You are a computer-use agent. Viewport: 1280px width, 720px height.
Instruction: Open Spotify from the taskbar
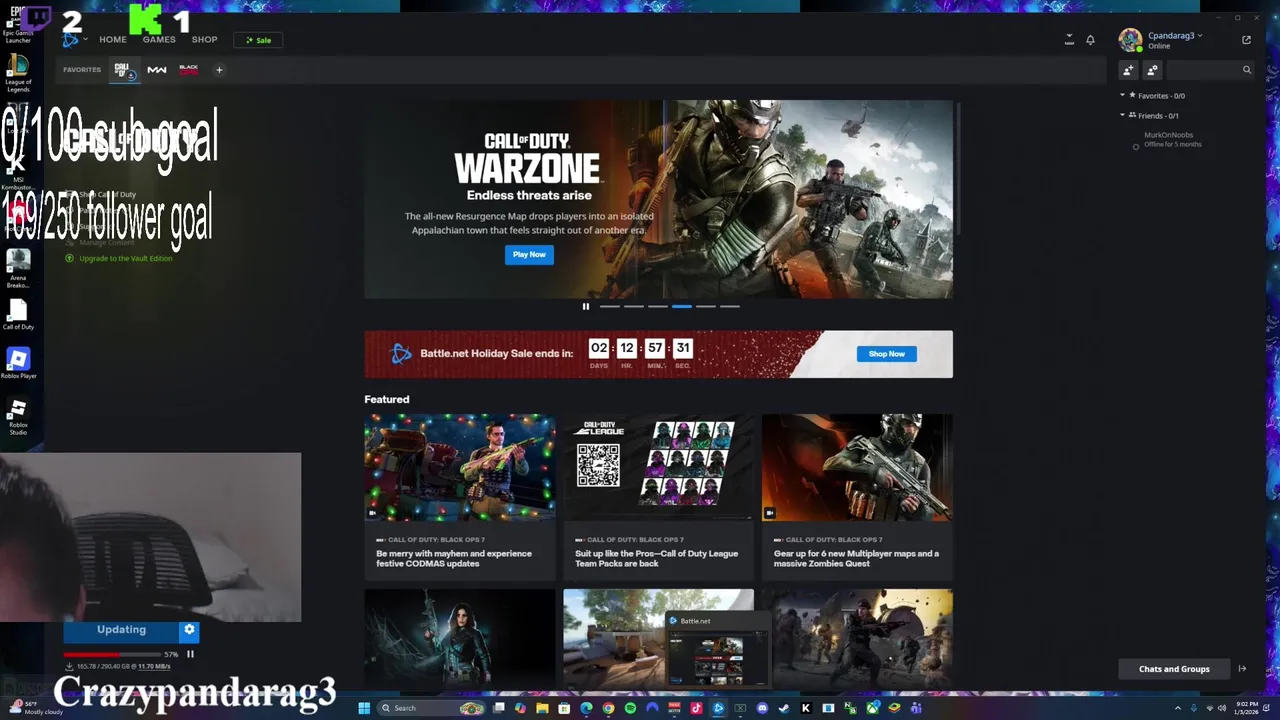630,708
